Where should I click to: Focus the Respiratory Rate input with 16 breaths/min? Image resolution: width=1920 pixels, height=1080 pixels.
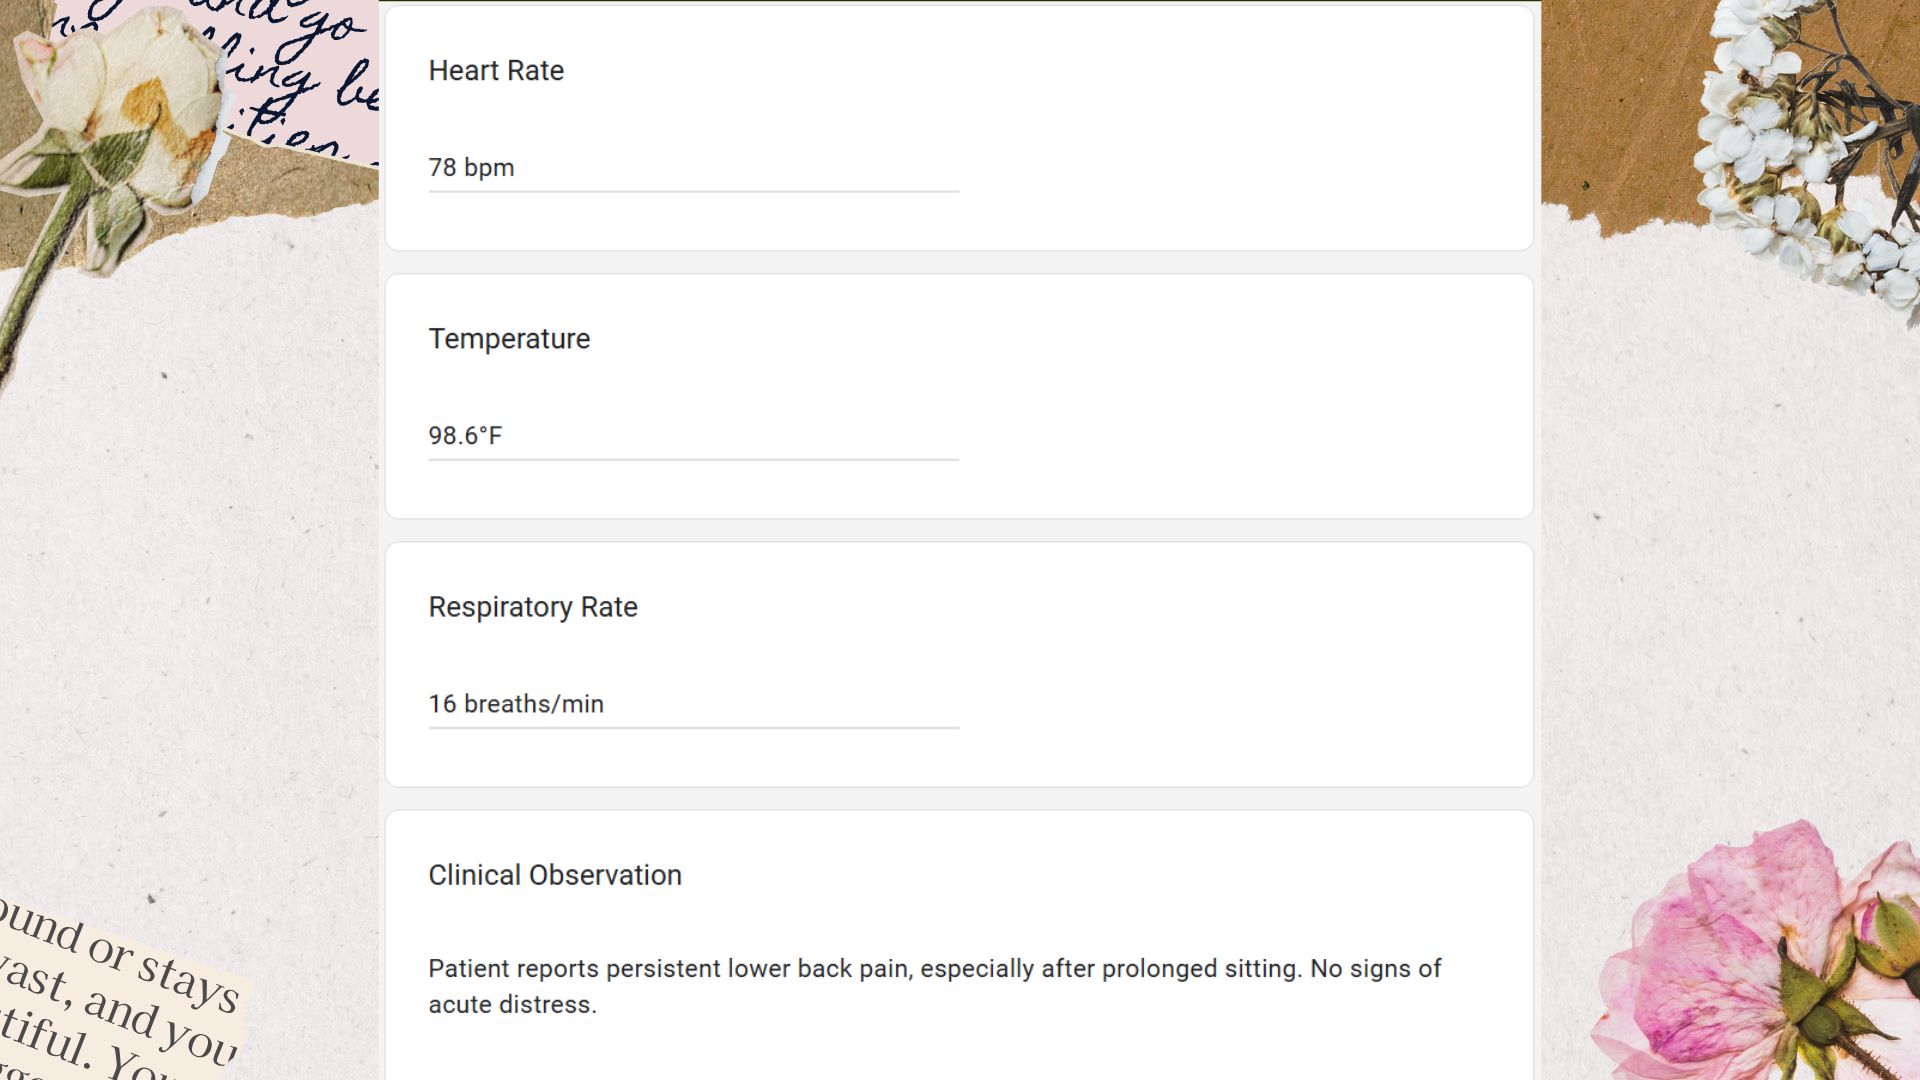click(693, 704)
